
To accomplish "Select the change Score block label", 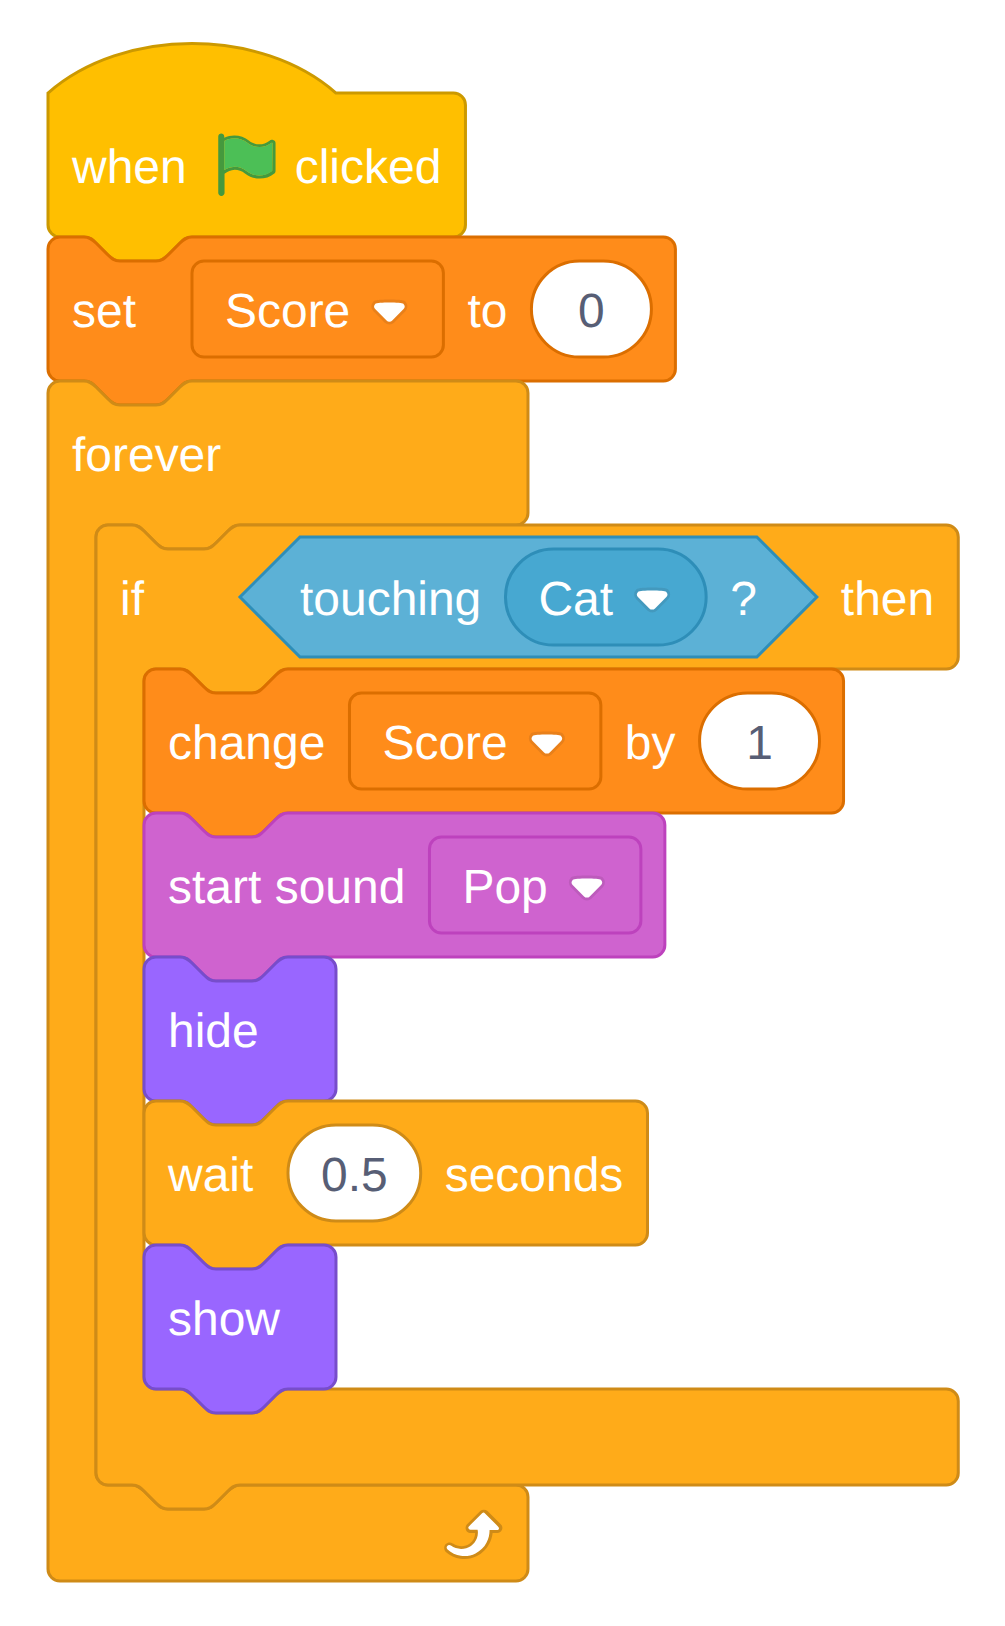I will point(246,743).
